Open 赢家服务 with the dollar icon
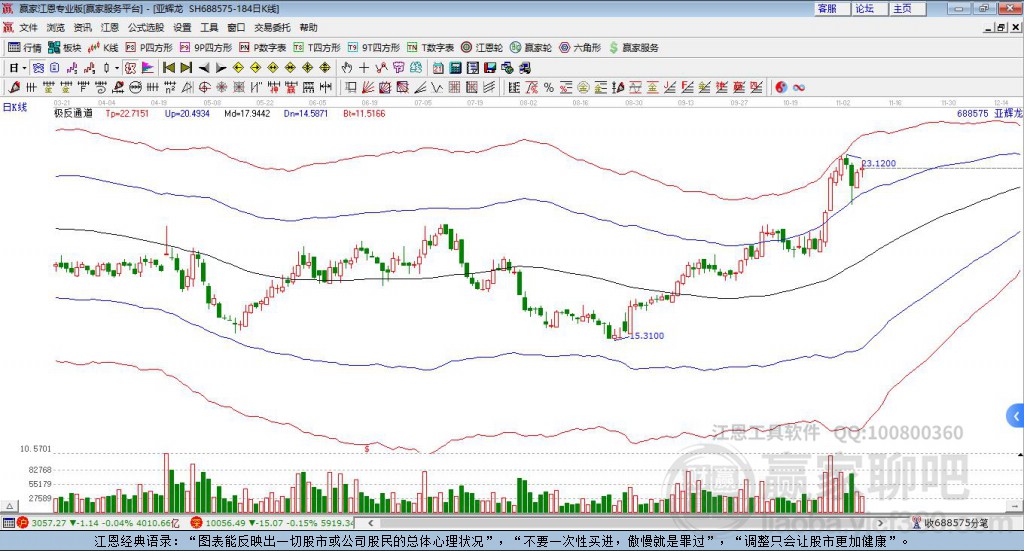The height and width of the screenshot is (551, 1024). click(x=634, y=48)
